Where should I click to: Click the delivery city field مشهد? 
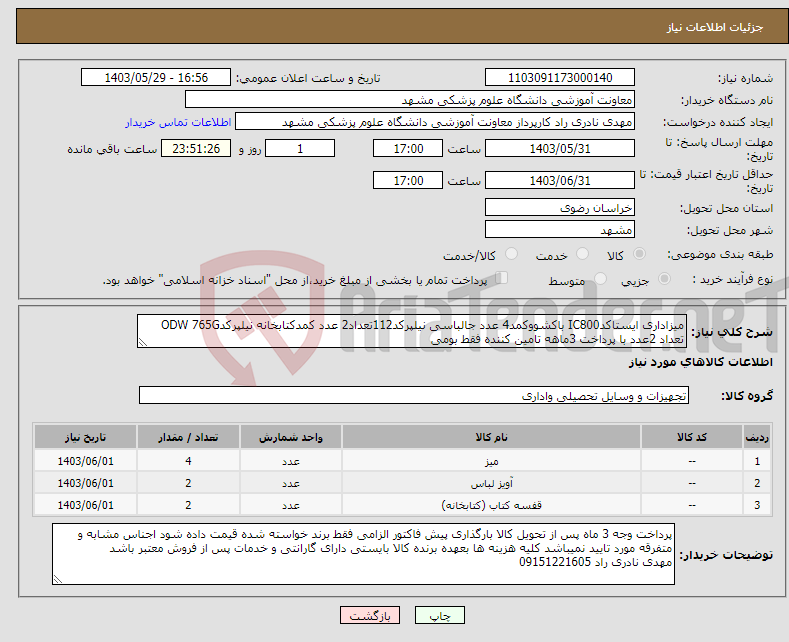(x=560, y=229)
